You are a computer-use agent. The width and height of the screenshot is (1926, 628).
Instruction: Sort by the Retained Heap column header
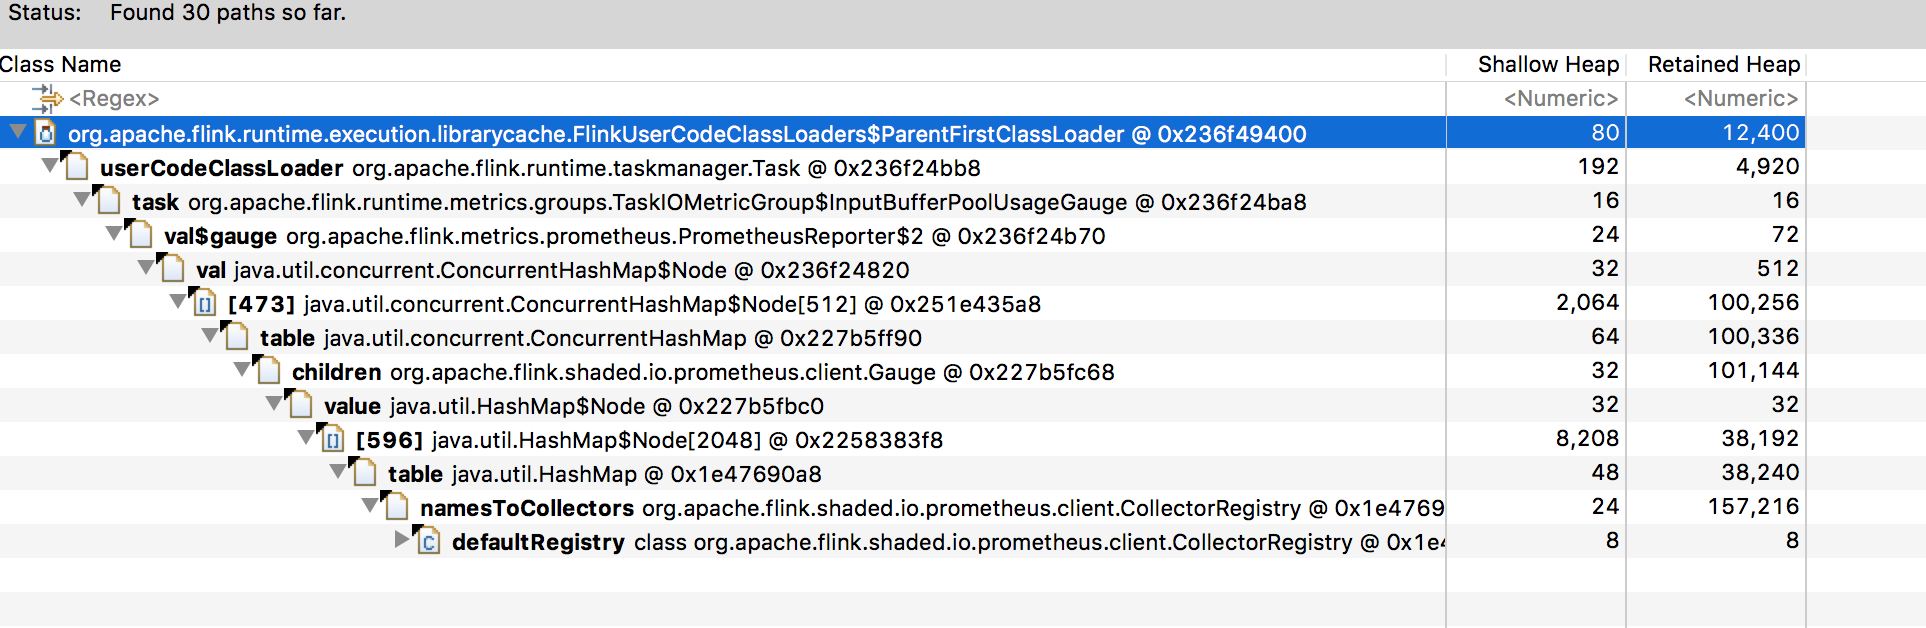1723,65
